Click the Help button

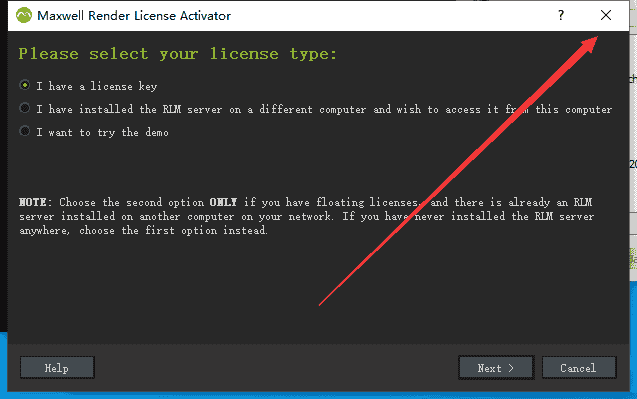57,368
